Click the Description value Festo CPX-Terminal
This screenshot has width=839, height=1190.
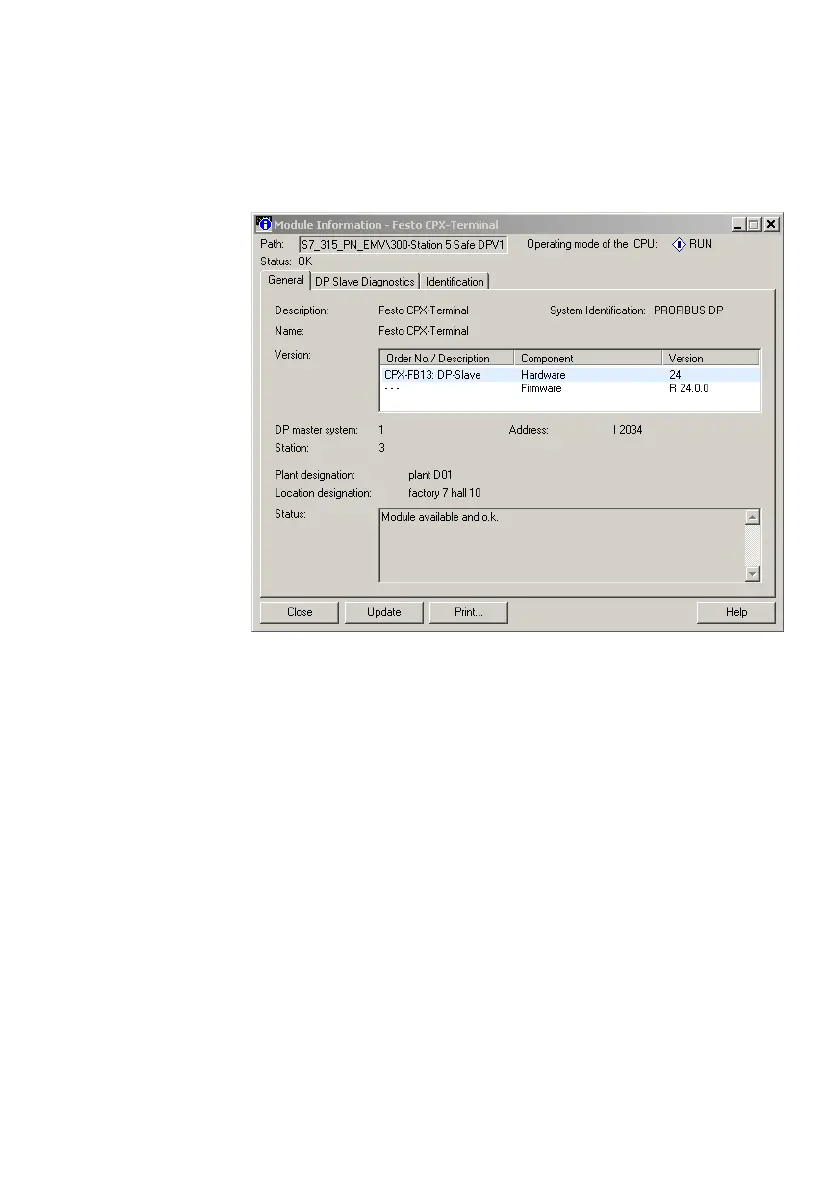[423, 310]
